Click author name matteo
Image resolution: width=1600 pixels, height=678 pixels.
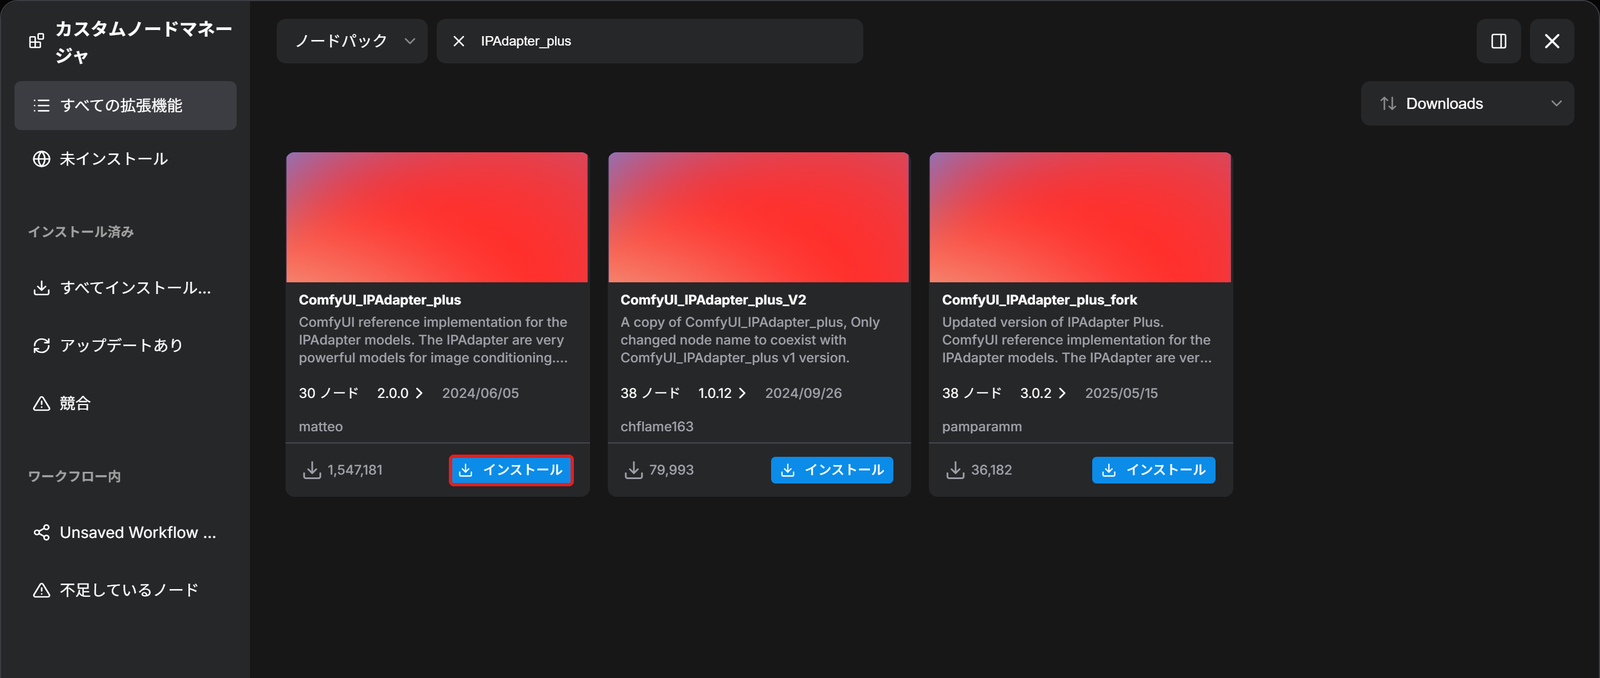[321, 427]
